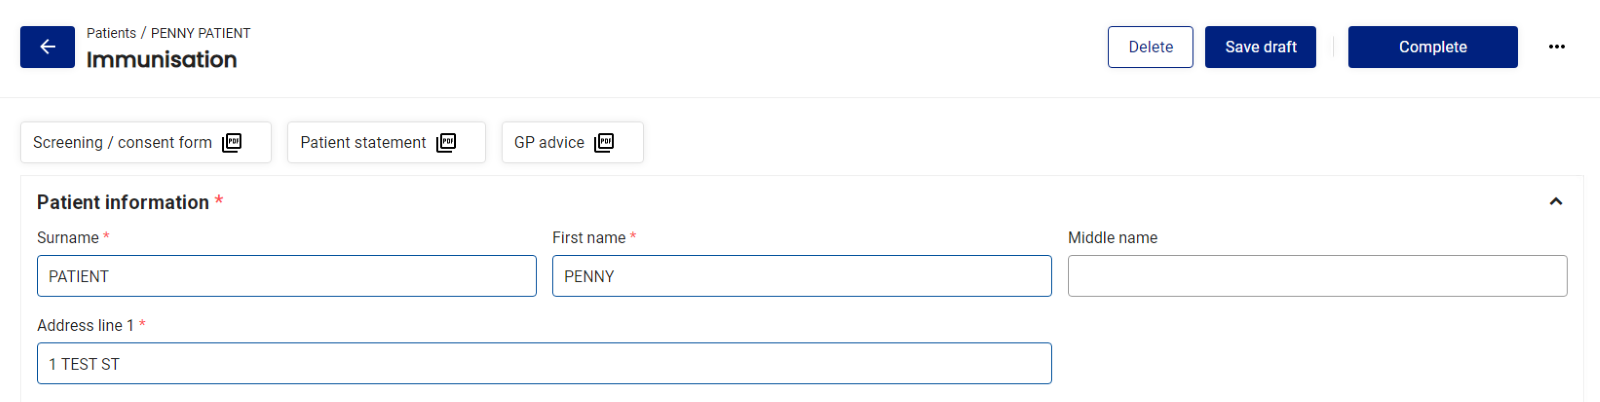Select PENNY PATIENT in the breadcrumb
The width and height of the screenshot is (1600, 402).
click(200, 33)
